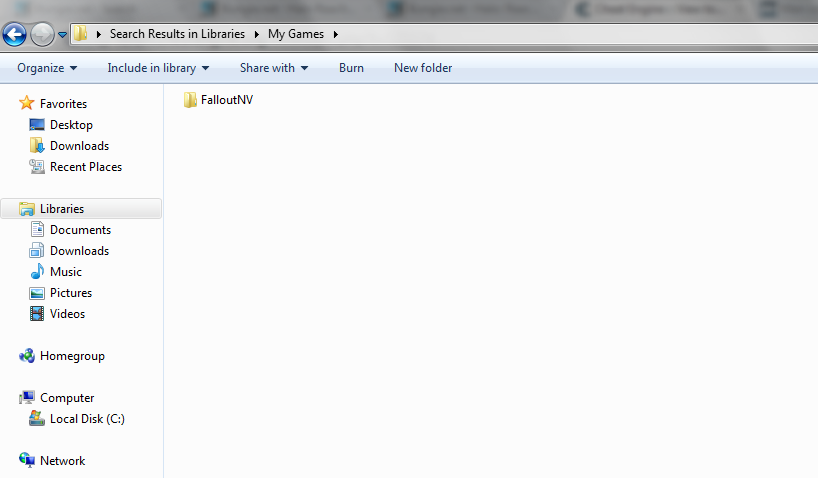The width and height of the screenshot is (818, 478).
Task: Select Search Results in Libraries breadcrumb
Action: tap(177, 34)
